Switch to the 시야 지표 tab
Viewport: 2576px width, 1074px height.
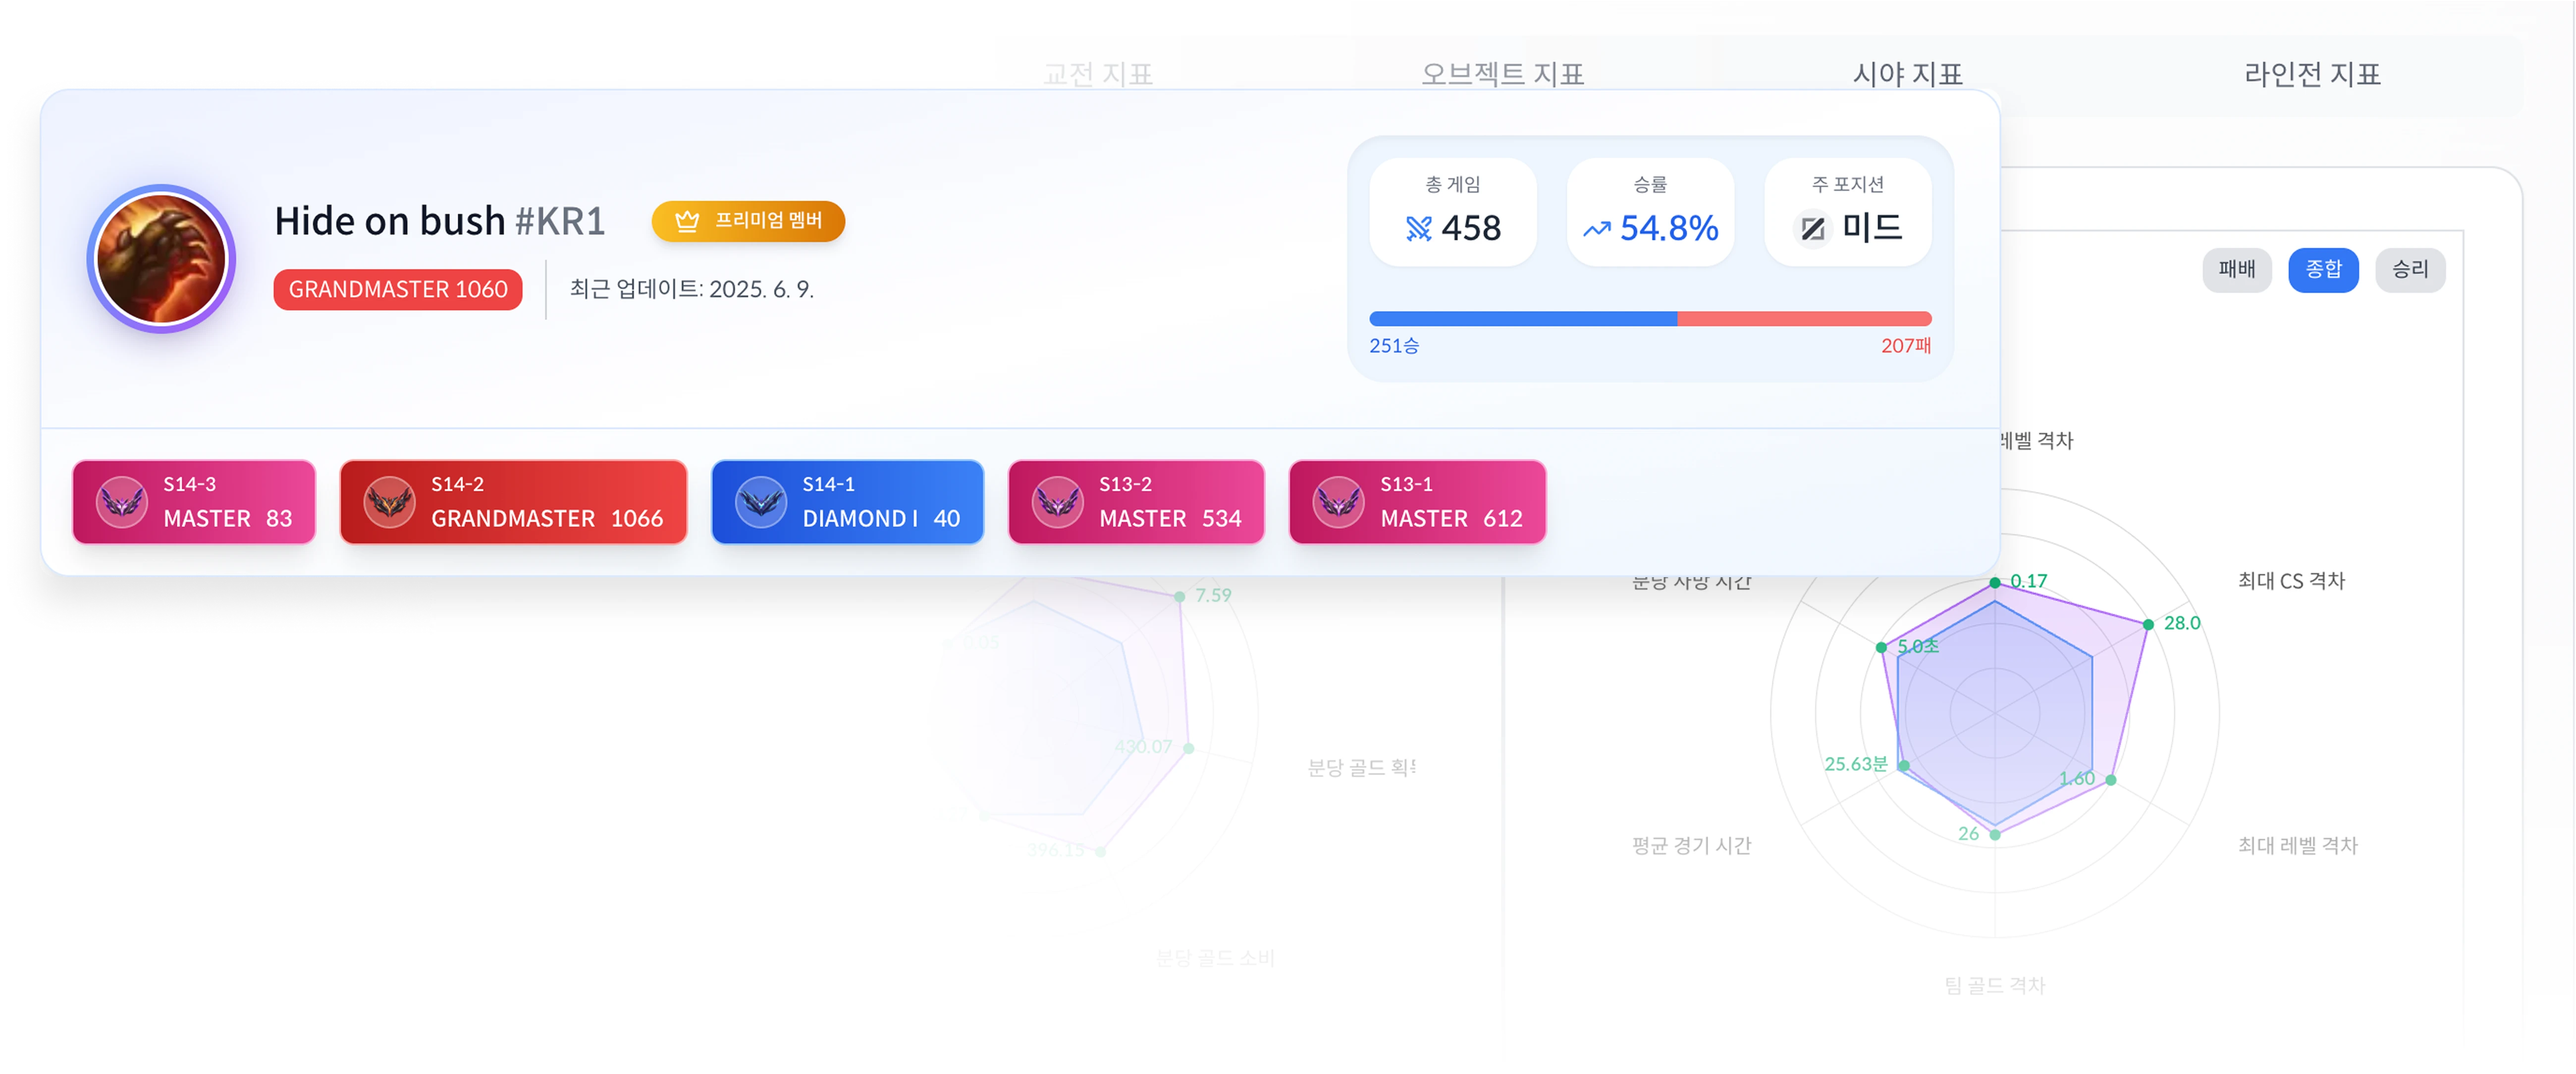click(1907, 74)
